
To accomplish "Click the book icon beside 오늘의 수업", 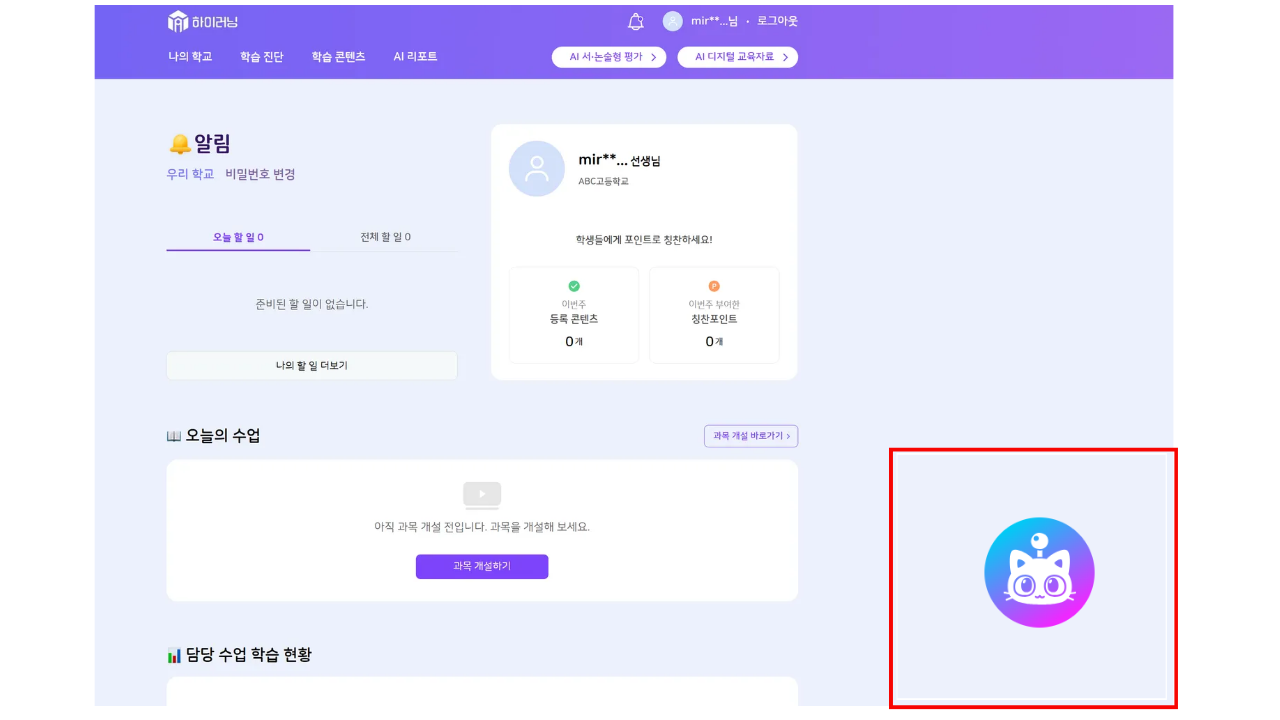I will coord(174,434).
